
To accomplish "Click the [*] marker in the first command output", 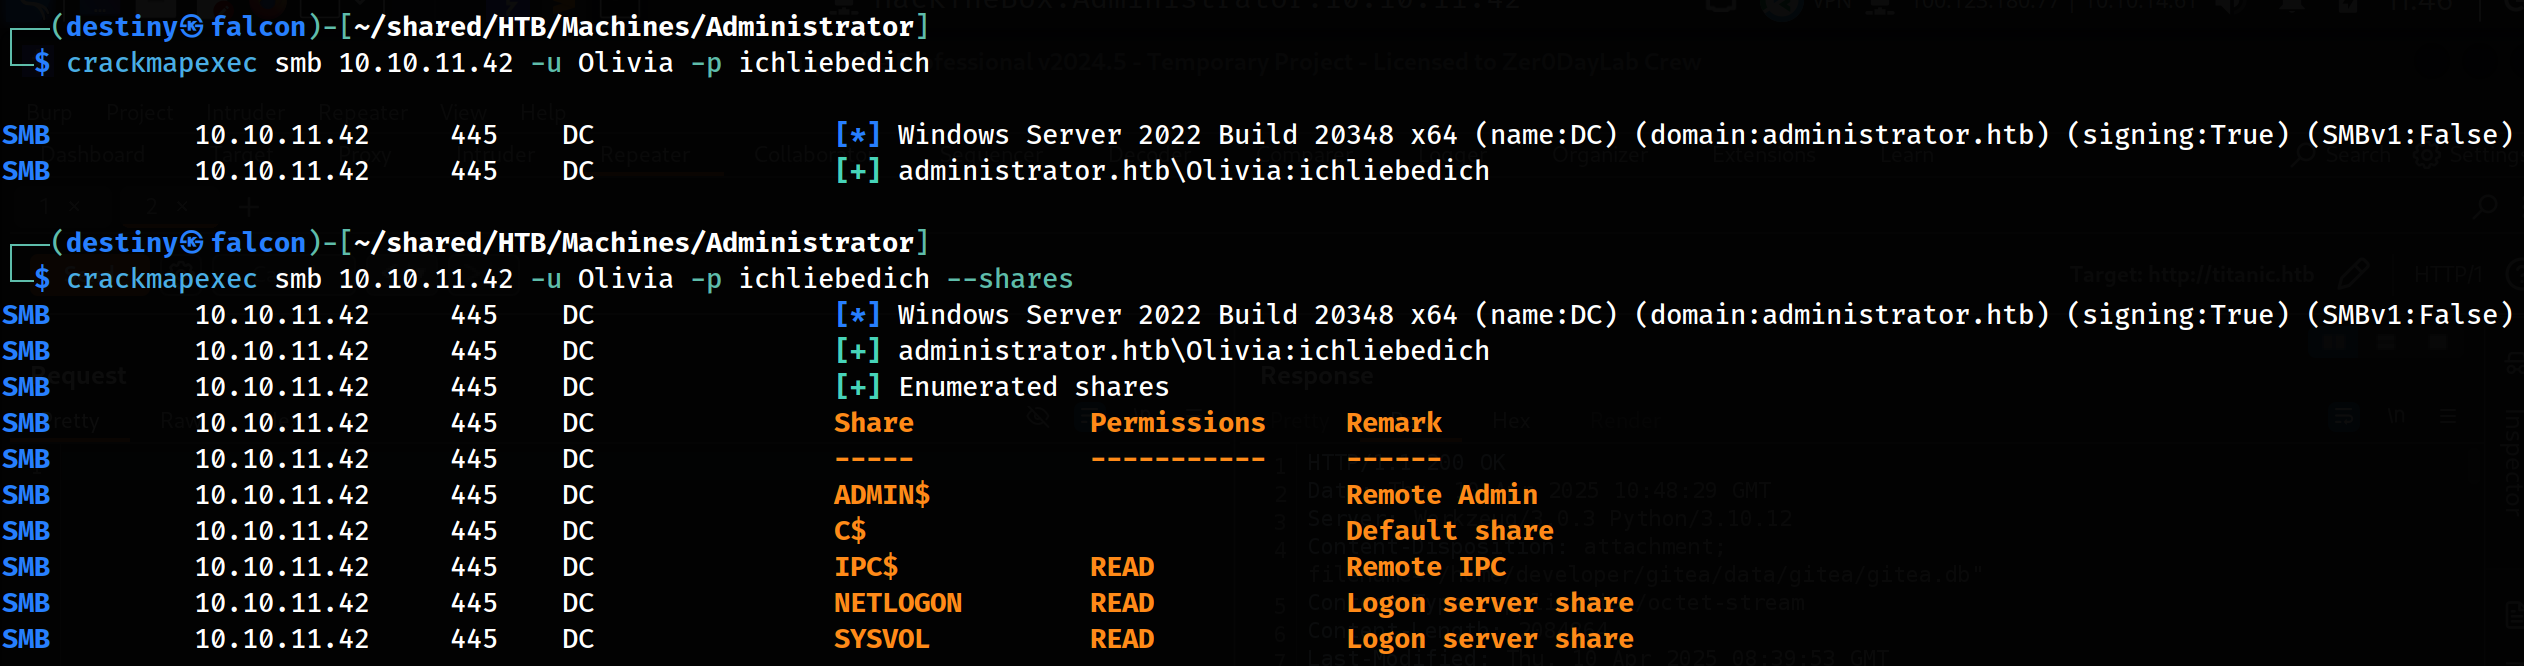I will coord(857,135).
